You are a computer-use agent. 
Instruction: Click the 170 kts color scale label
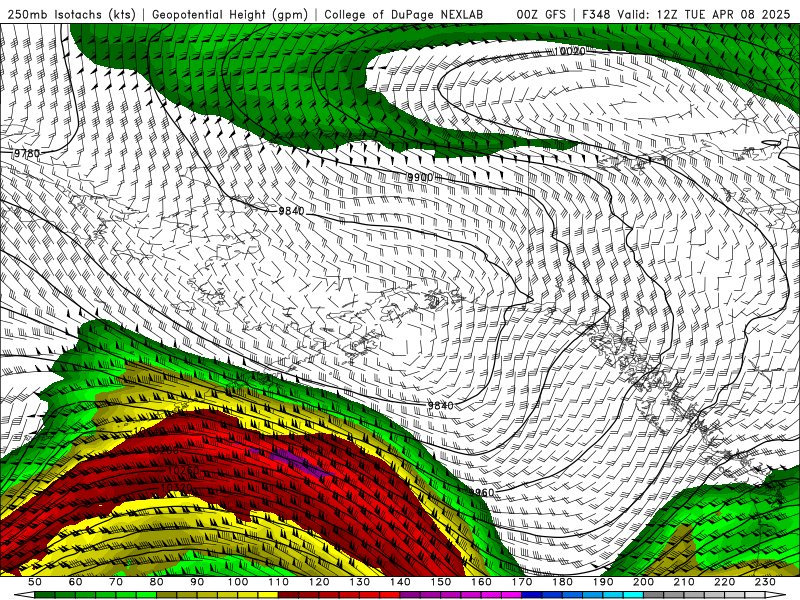pos(522,582)
